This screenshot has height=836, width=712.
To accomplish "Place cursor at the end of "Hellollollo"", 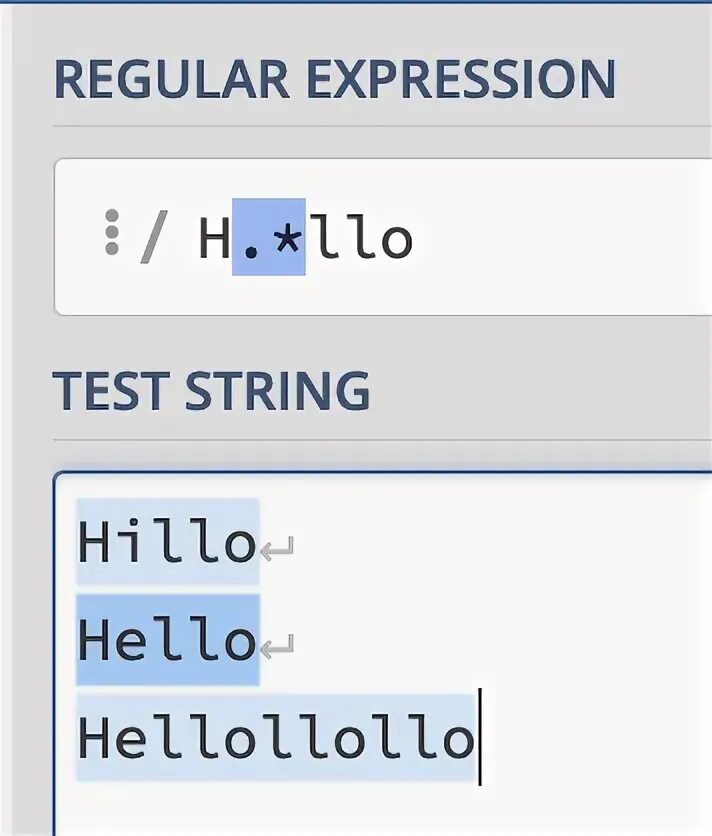I will point(478,738).
